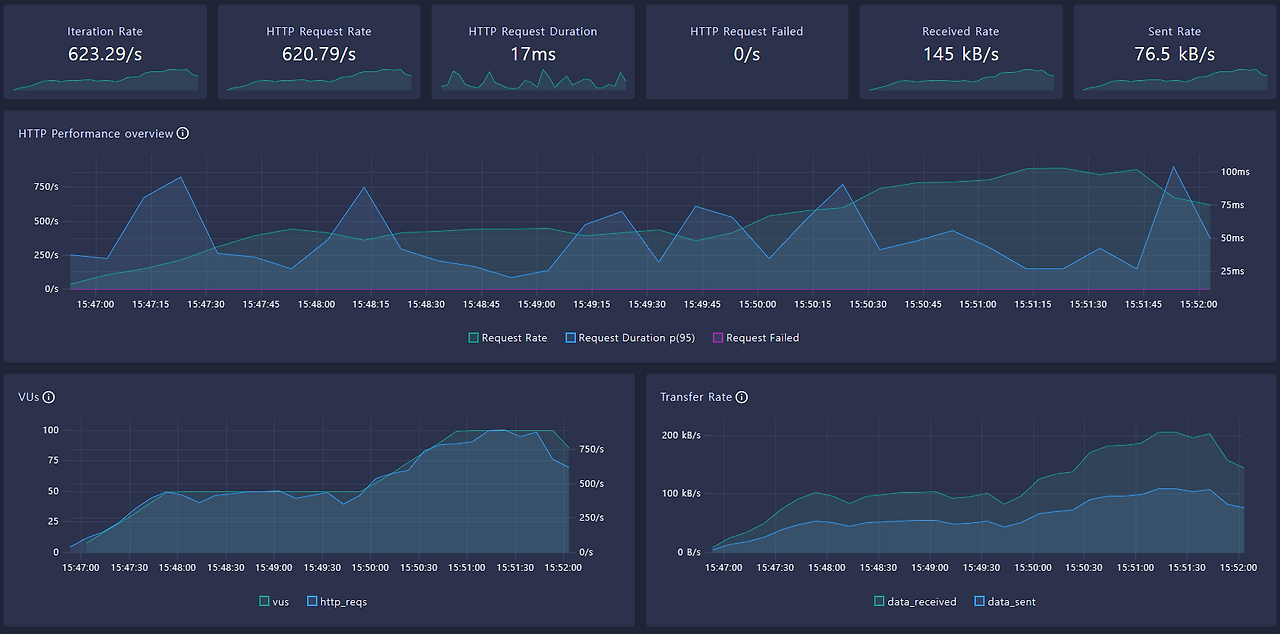The height and width of the screenshot is (634, 1280).
Task: Click 25 on the VUs left axis
Action: [52, 522]
